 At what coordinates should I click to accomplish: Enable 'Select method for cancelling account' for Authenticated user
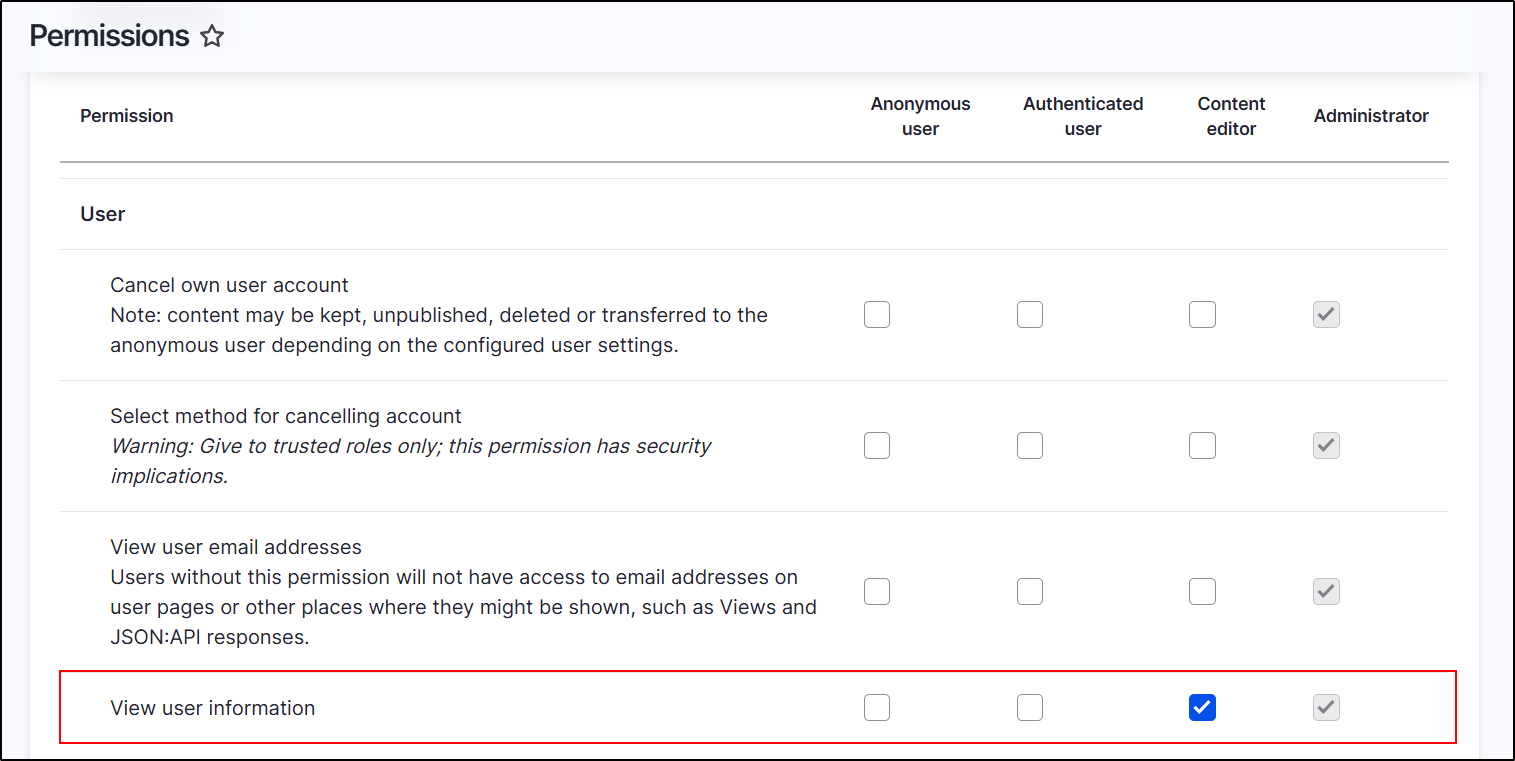coord(1030,445)
